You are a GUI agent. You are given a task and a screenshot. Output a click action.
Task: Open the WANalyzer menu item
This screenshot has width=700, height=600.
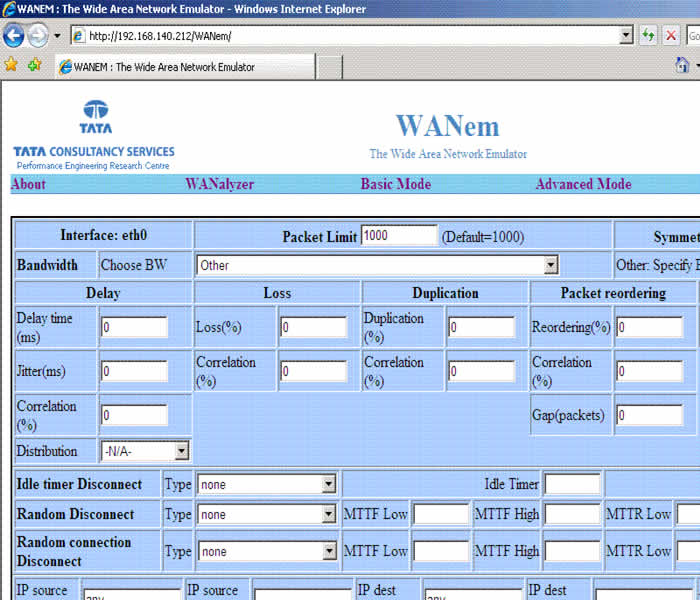pos(219,184)
